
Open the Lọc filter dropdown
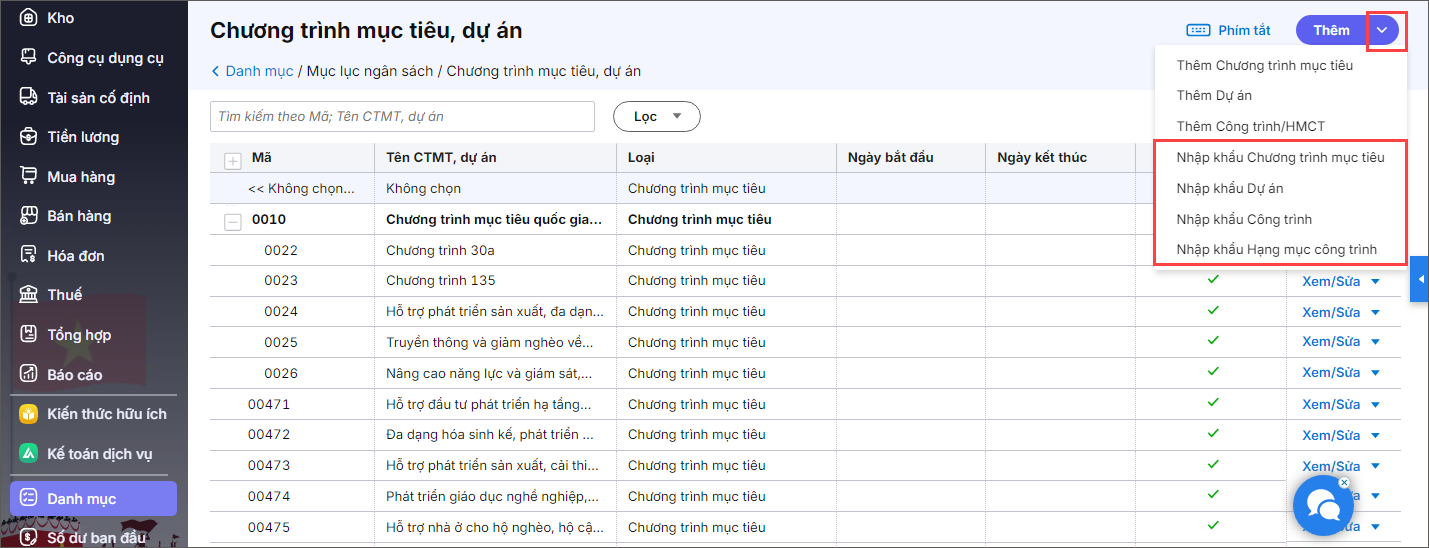click(656, 117)
